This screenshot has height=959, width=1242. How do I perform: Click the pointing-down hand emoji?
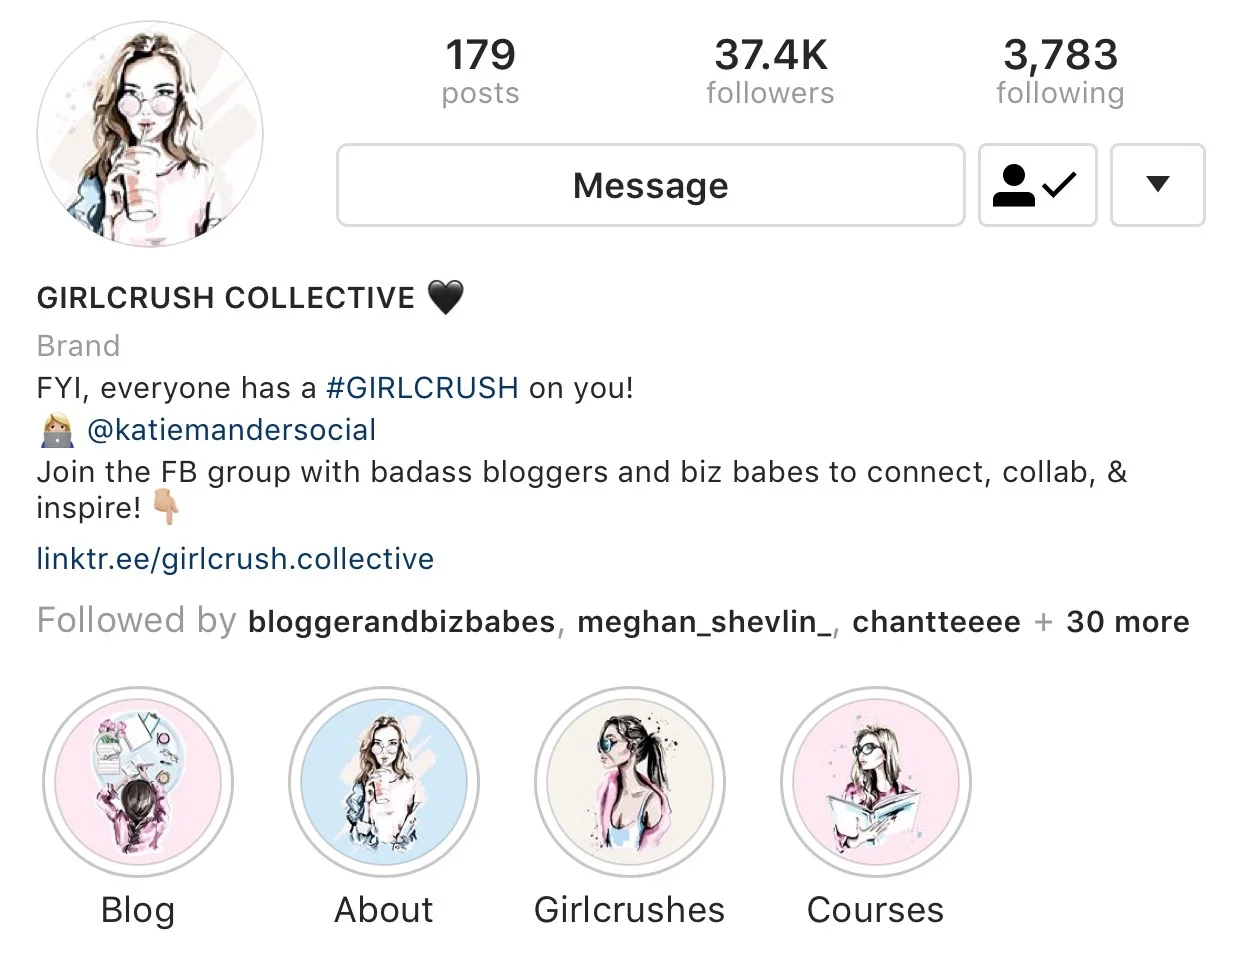(166, 507)
